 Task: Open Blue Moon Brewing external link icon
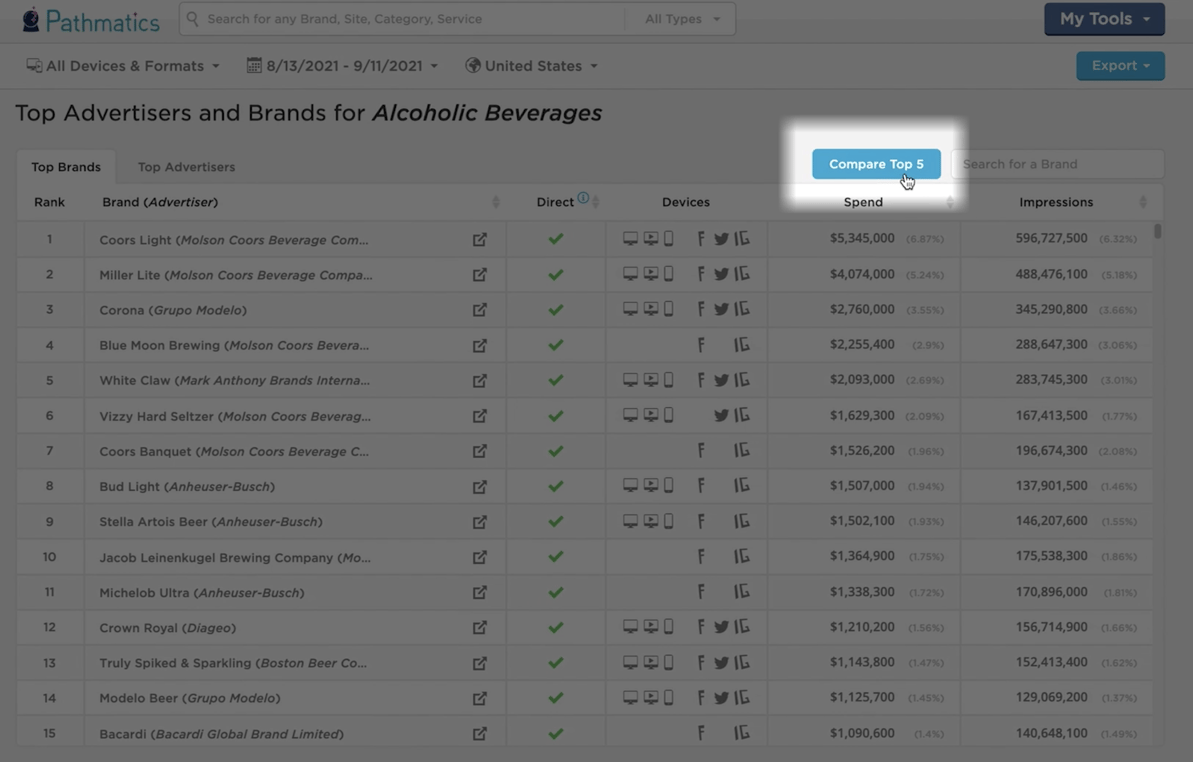[x=479, y=345]
